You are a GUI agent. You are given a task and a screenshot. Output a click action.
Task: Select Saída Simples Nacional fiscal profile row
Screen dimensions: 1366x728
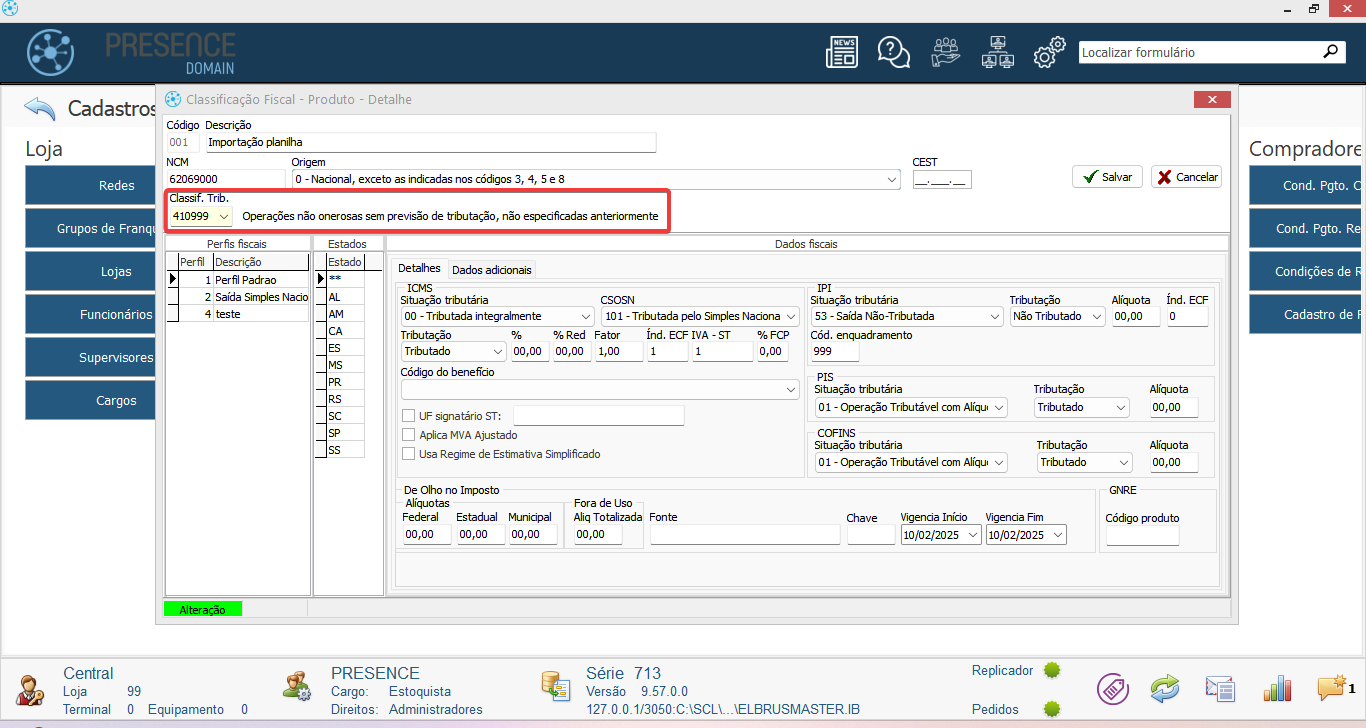[260, 297]
